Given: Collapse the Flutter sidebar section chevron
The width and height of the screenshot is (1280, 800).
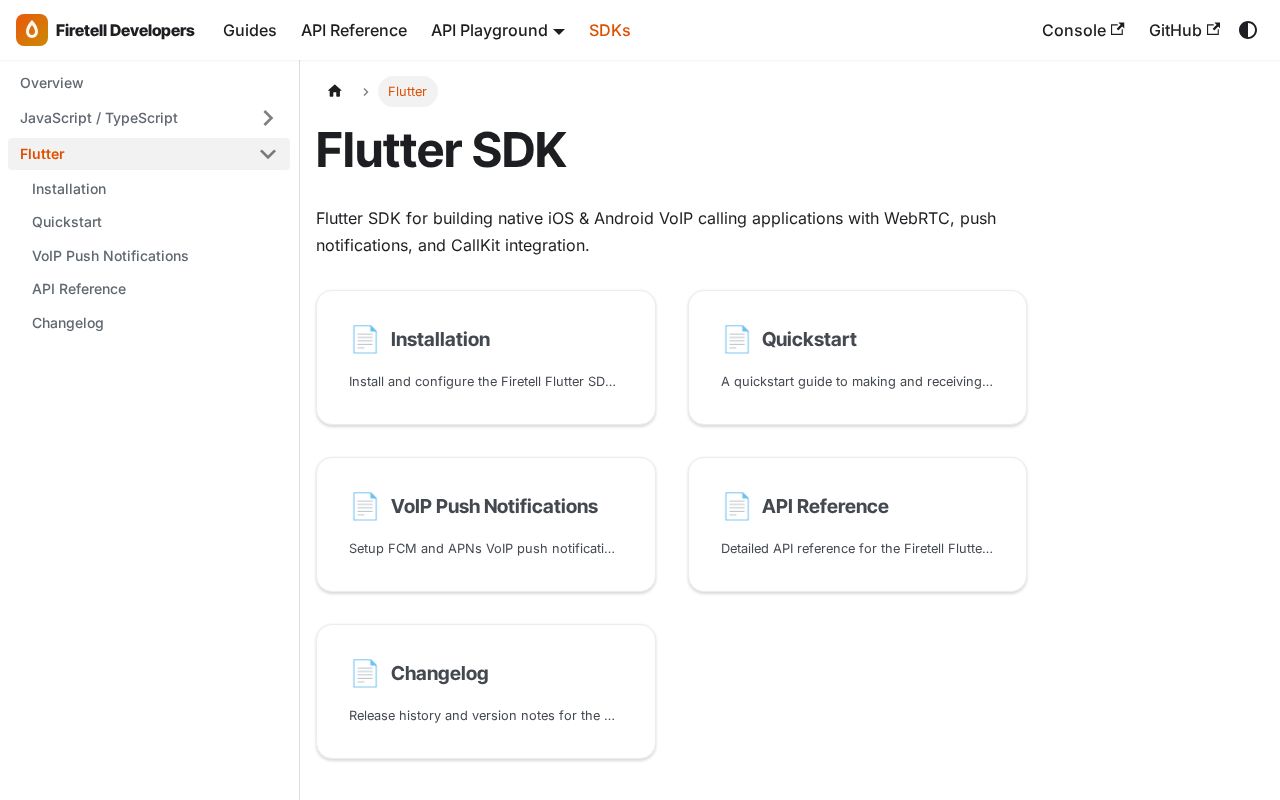Looking at the screenshot, I should pos(268,154).
